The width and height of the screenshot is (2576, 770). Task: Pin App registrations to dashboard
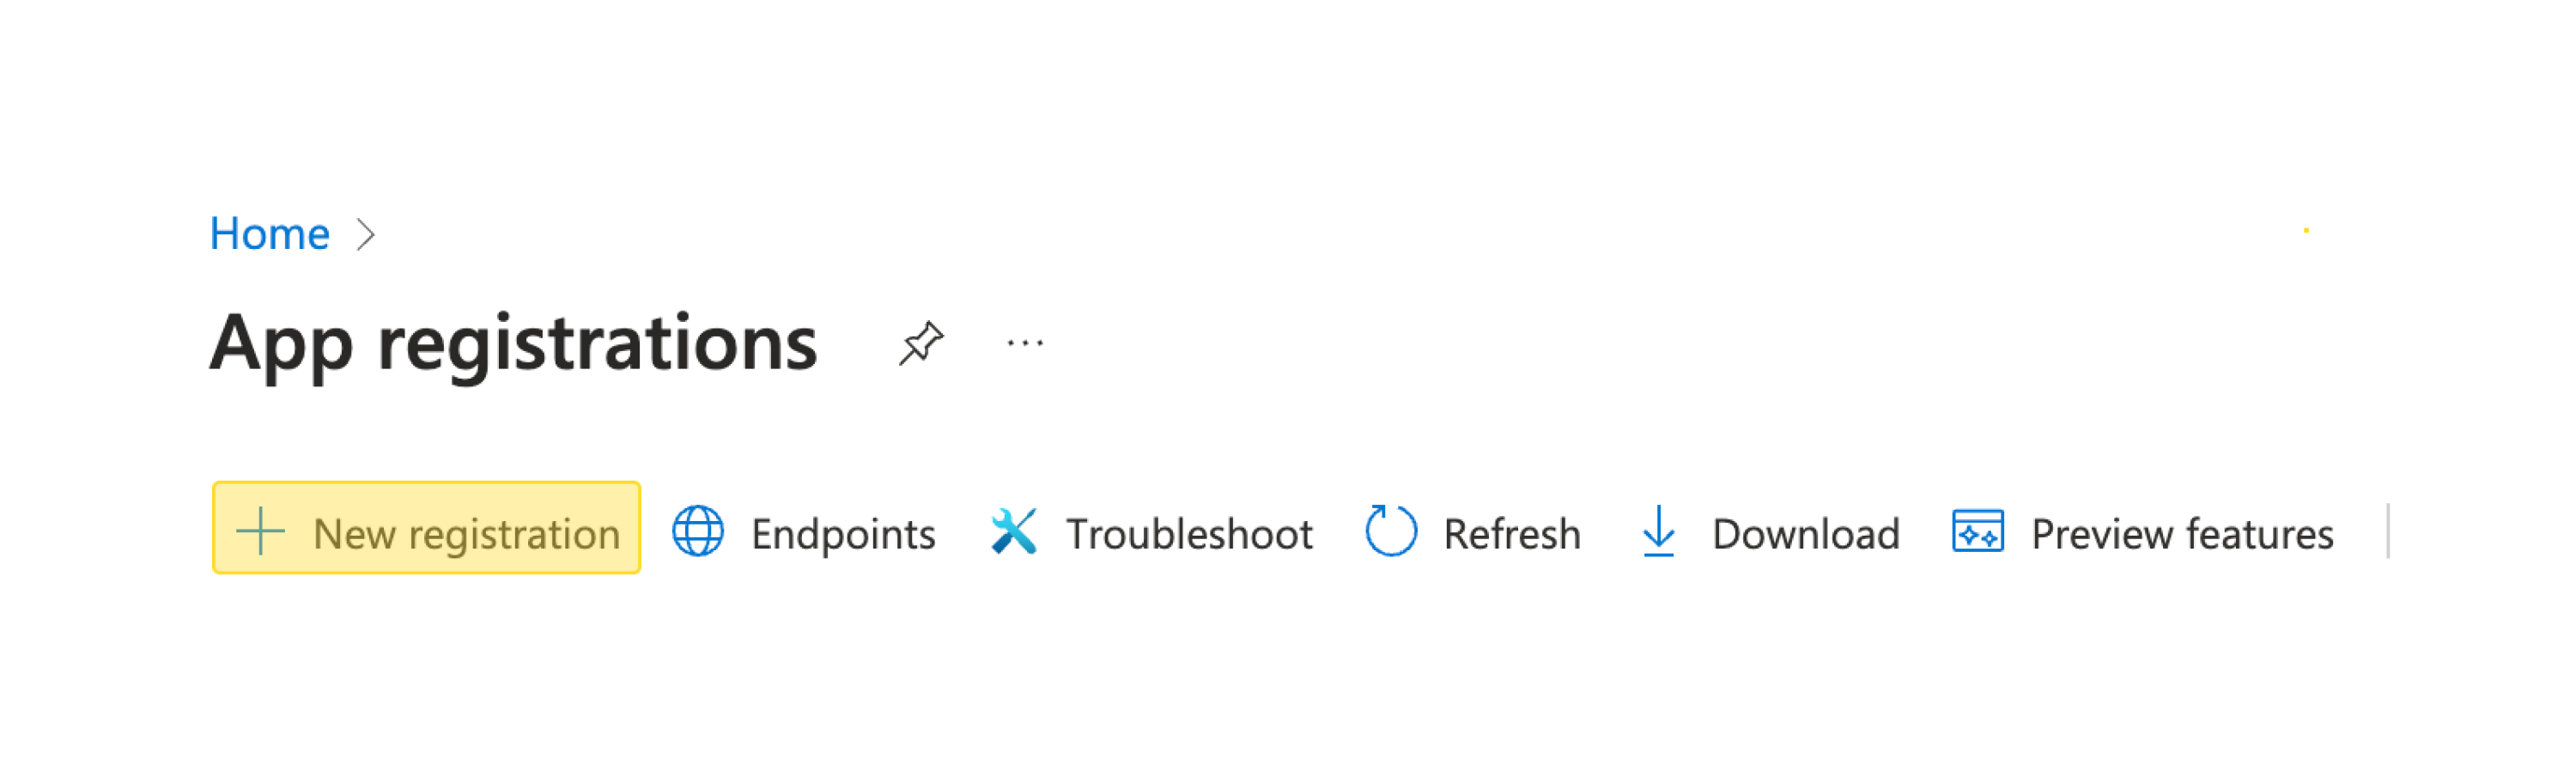click(920, 340)
